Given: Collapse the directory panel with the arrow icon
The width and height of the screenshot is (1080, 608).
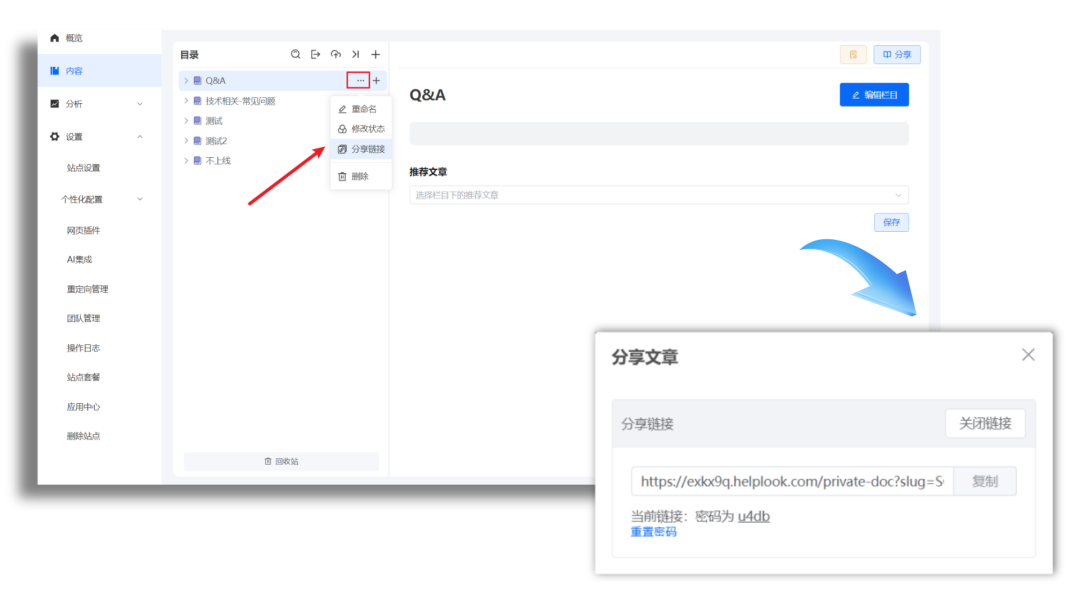Looking at the screenshot, I should [357, 55].
